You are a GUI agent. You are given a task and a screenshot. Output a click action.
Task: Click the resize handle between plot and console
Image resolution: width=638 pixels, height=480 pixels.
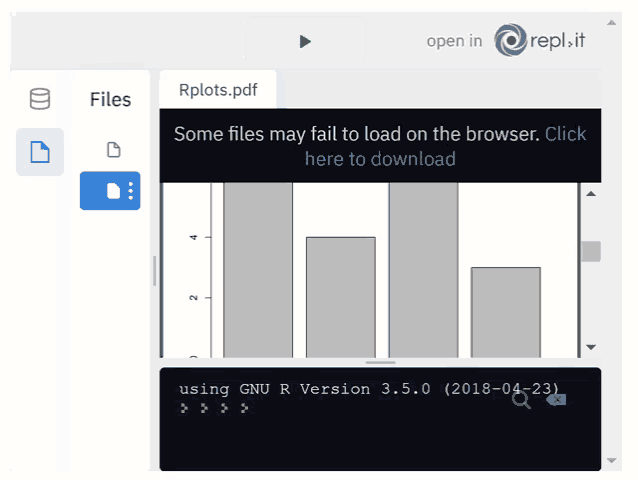380,362
